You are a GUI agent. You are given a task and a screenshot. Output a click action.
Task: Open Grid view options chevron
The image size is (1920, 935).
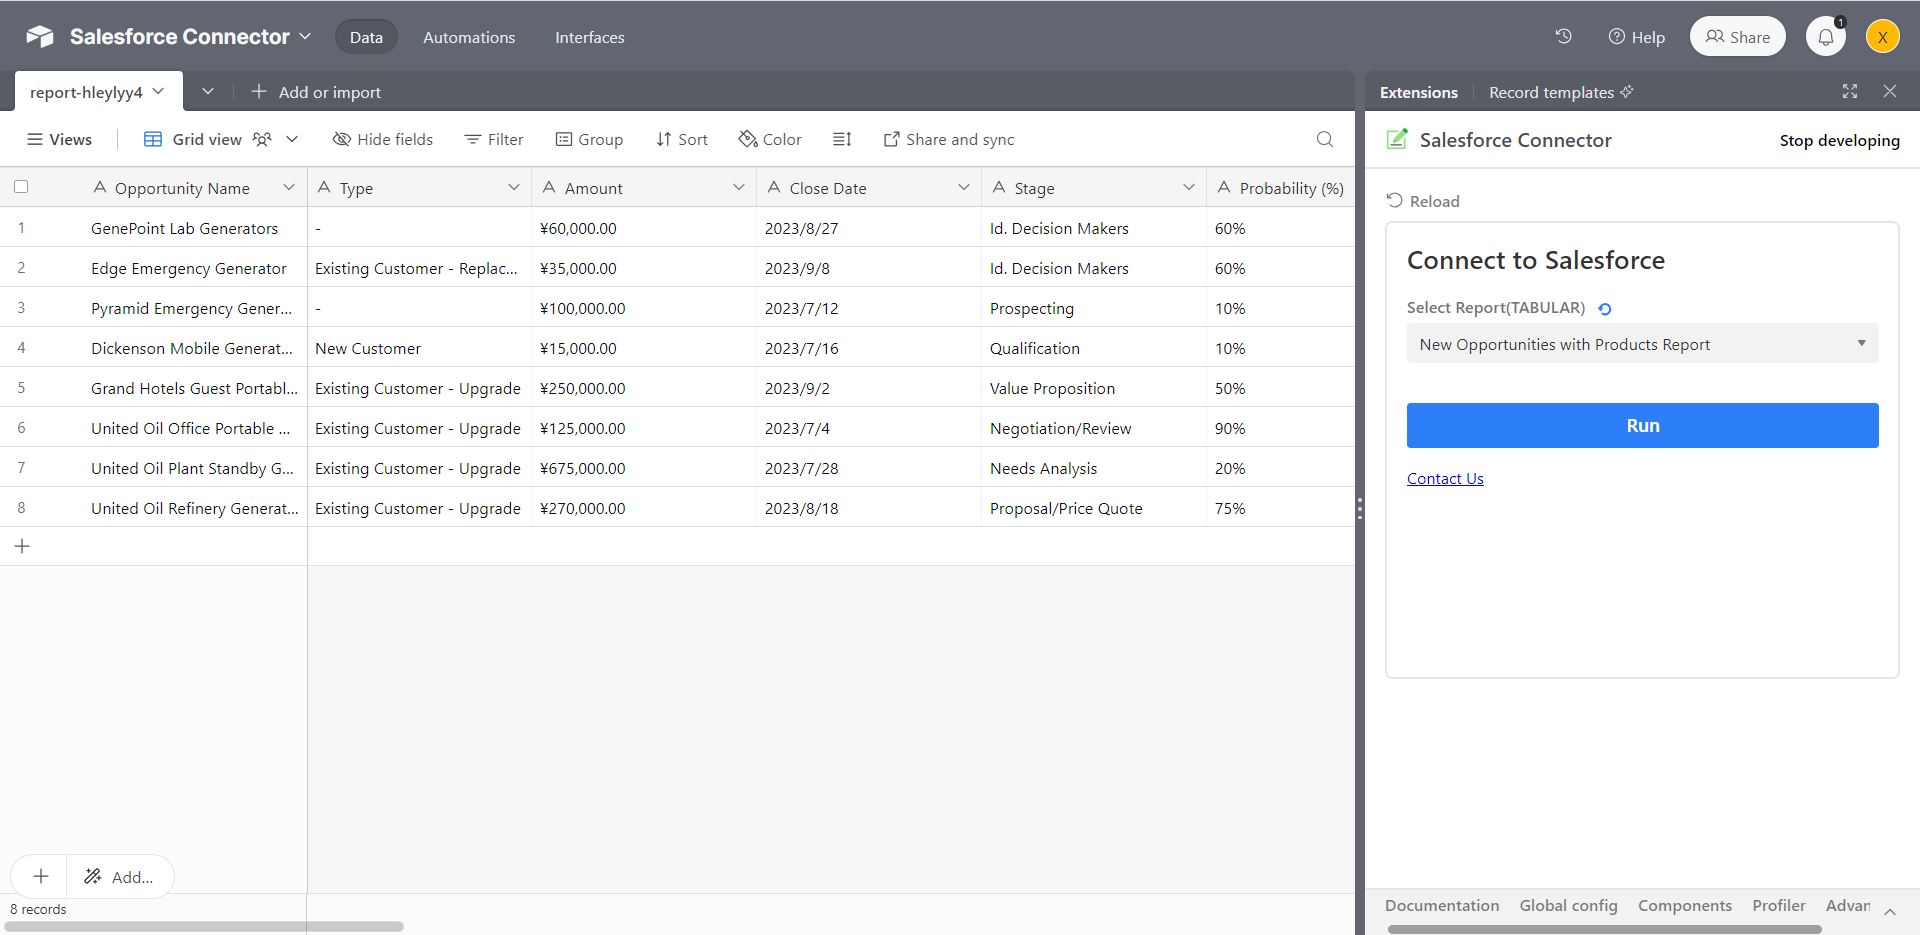pyautogui.click(x=292, y=139)
